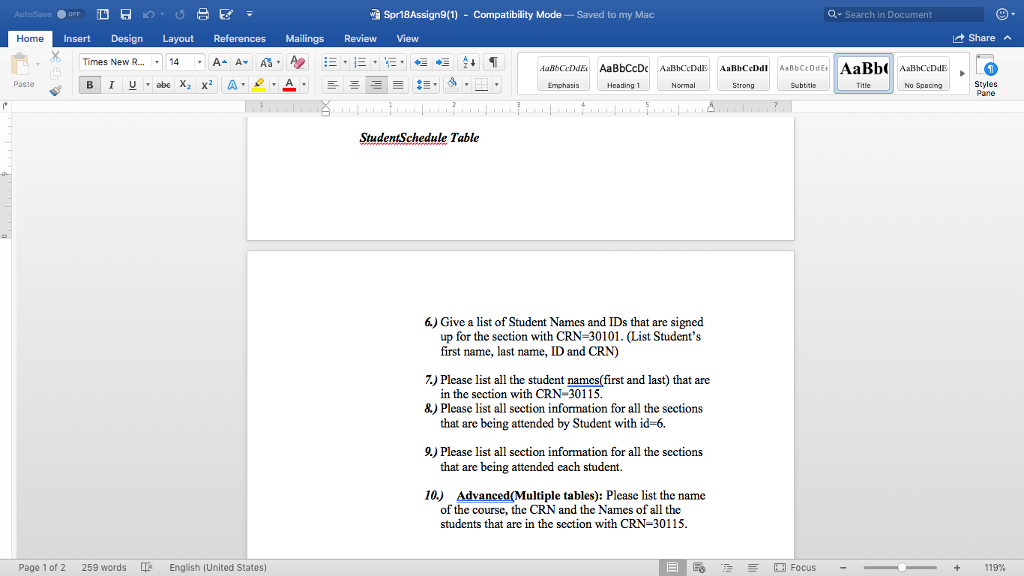This screenshot has height=576, width=1024.
Task: Open the underline style dropdown arrow
Action: 148,85
